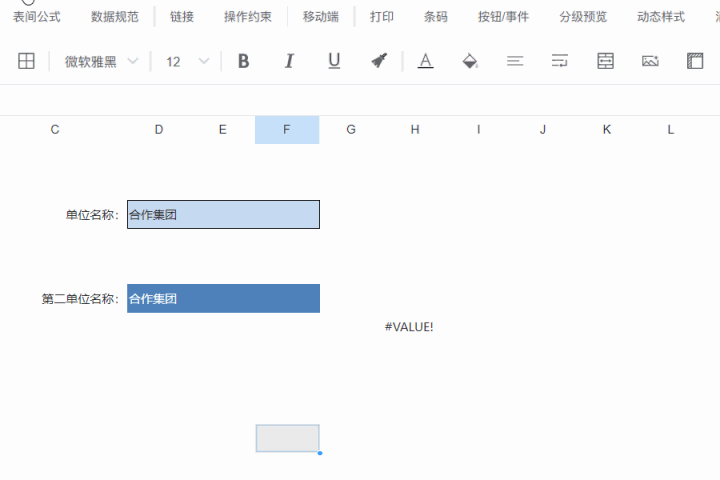Open the text alignment icon

(x=515, y=61)
